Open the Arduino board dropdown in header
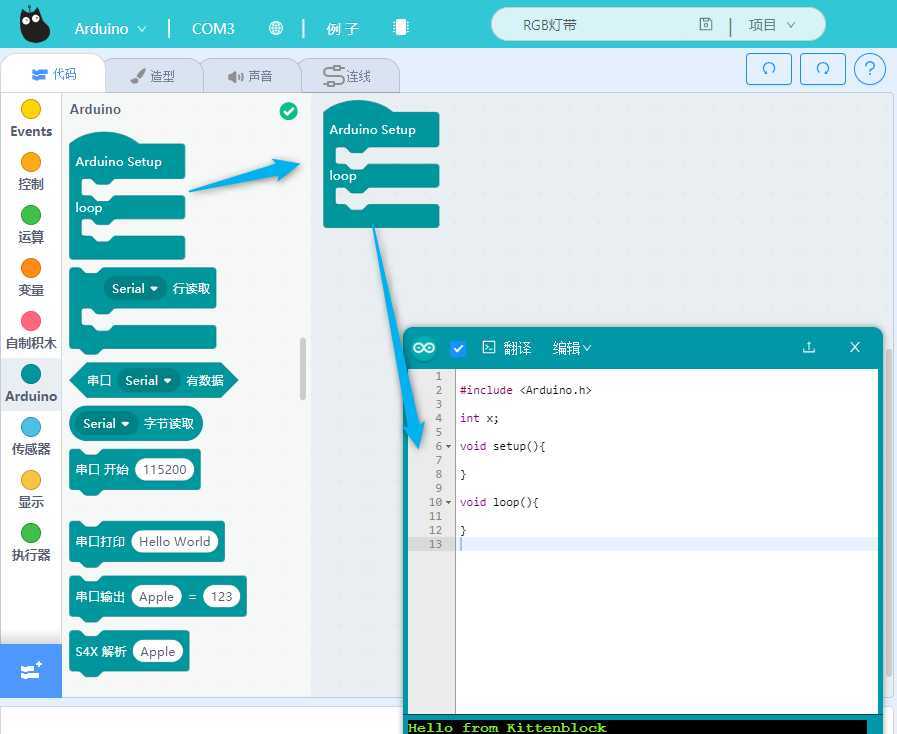The height and width of the screenshot is (734, 897). (x=110, y=28)
